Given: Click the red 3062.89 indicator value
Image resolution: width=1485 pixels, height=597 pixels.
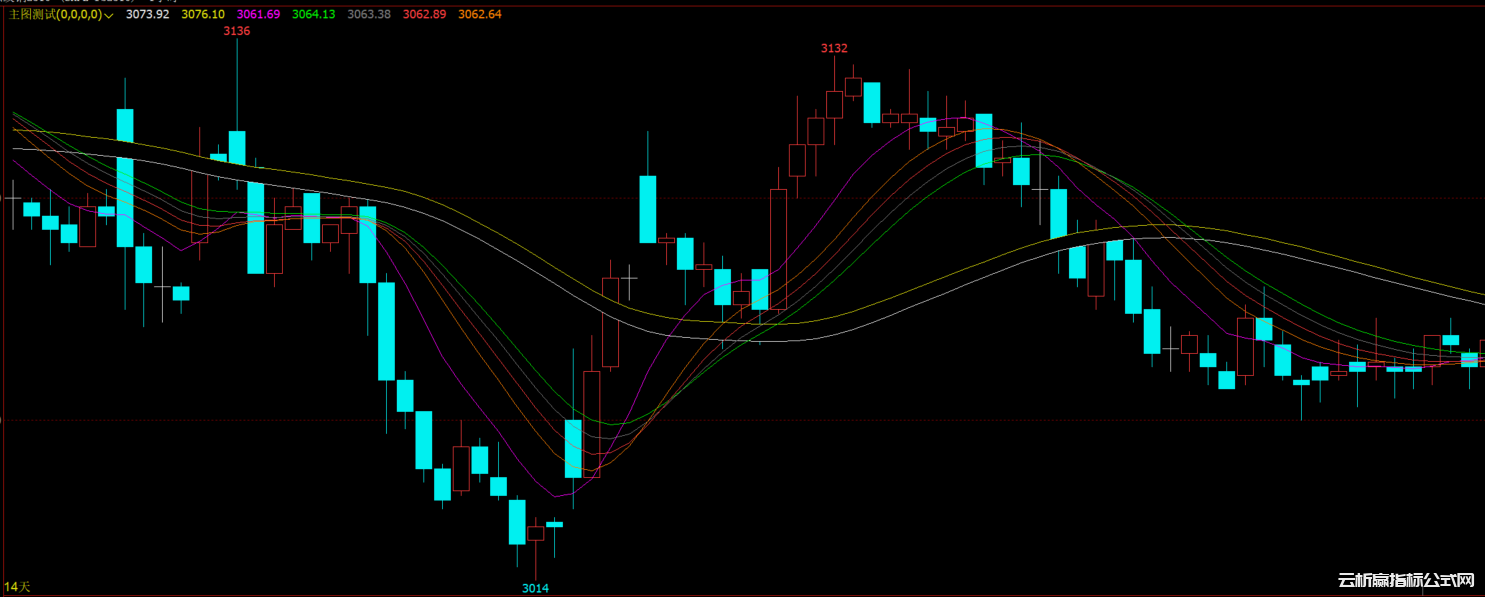Looking at the screenshot, I should (x=424, y=15).
